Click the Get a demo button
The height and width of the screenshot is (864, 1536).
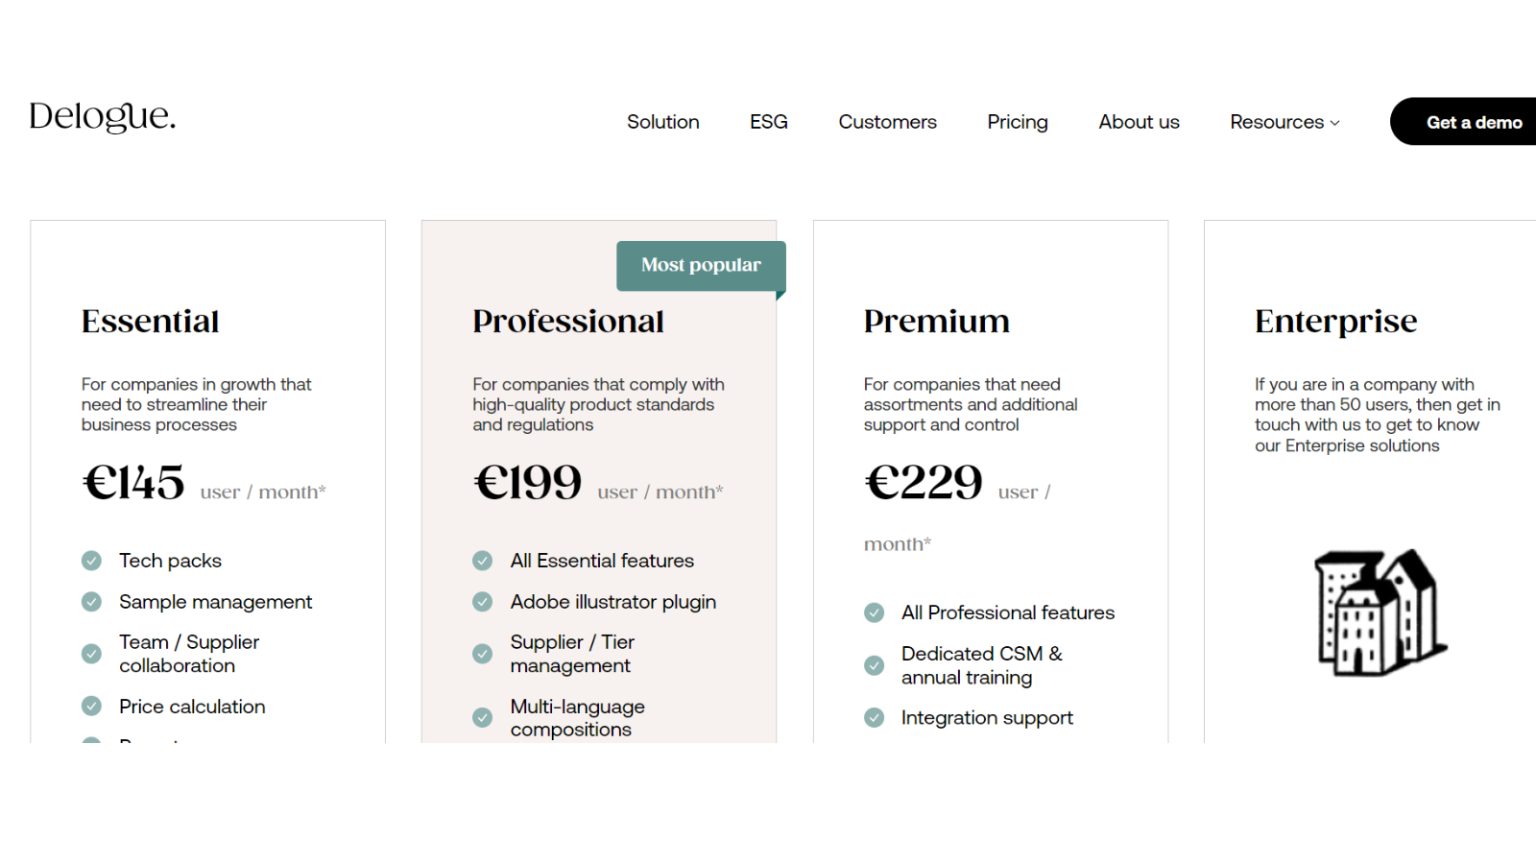coord(1474,121)
